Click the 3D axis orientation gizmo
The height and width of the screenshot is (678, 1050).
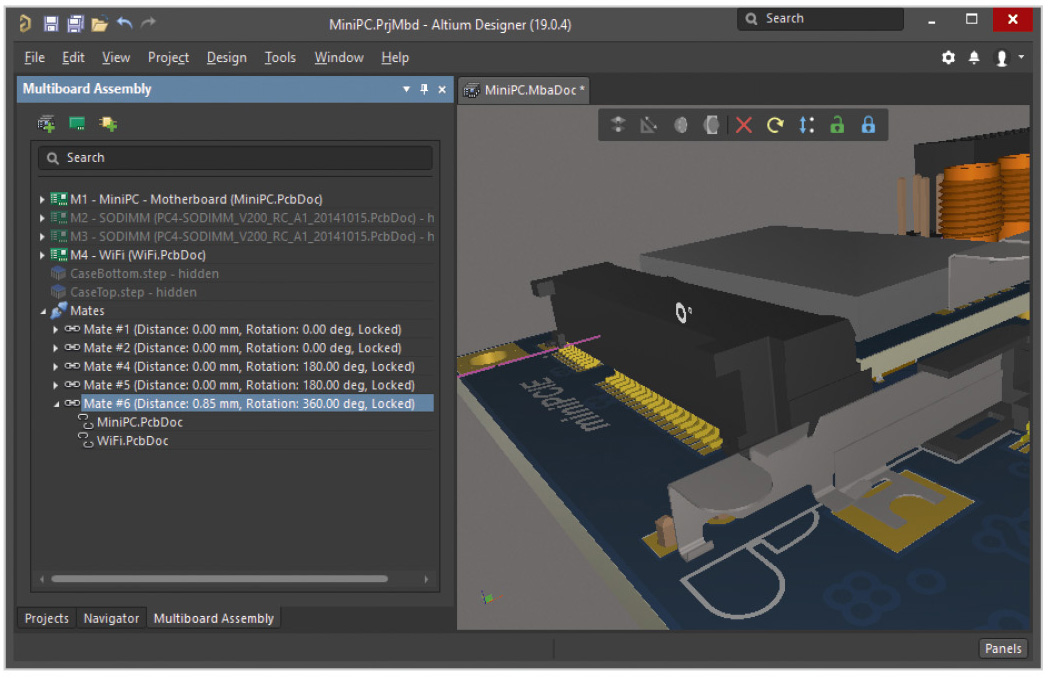490,597
